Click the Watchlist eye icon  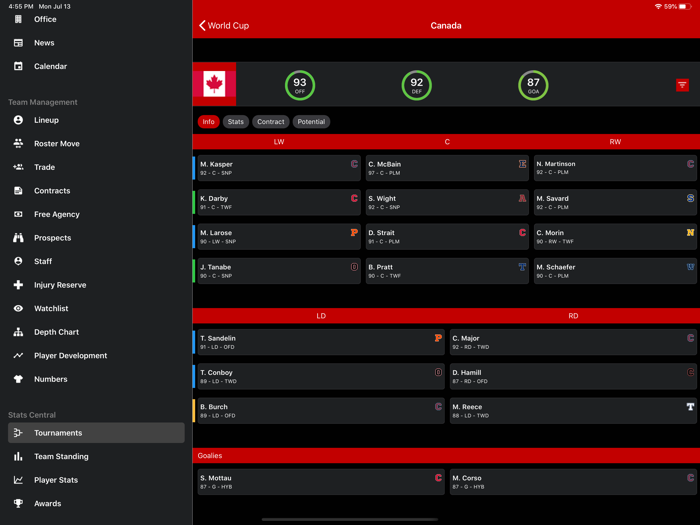pyautogui.click(x=18, y=308)
